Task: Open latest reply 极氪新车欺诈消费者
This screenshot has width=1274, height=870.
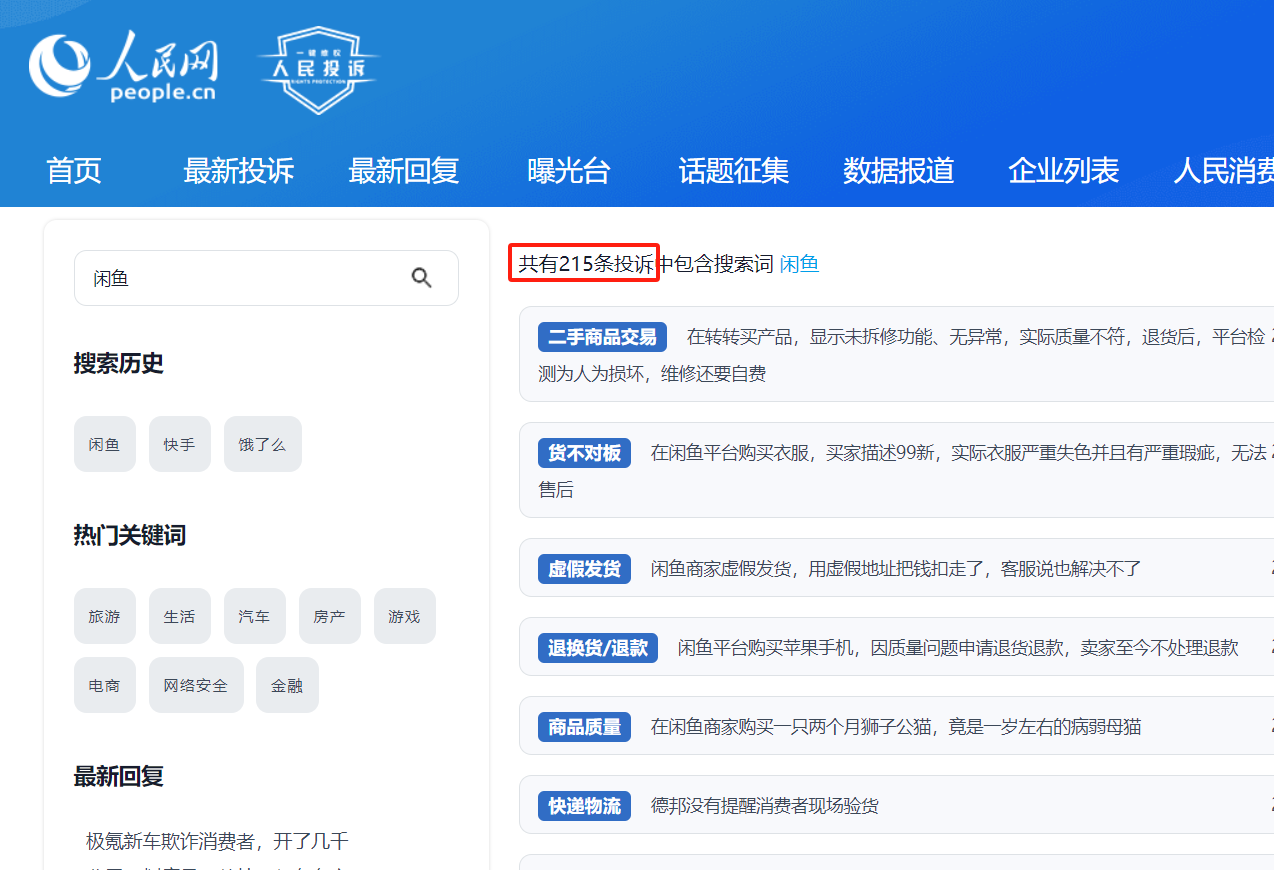Action: click(x=217, y=841)
